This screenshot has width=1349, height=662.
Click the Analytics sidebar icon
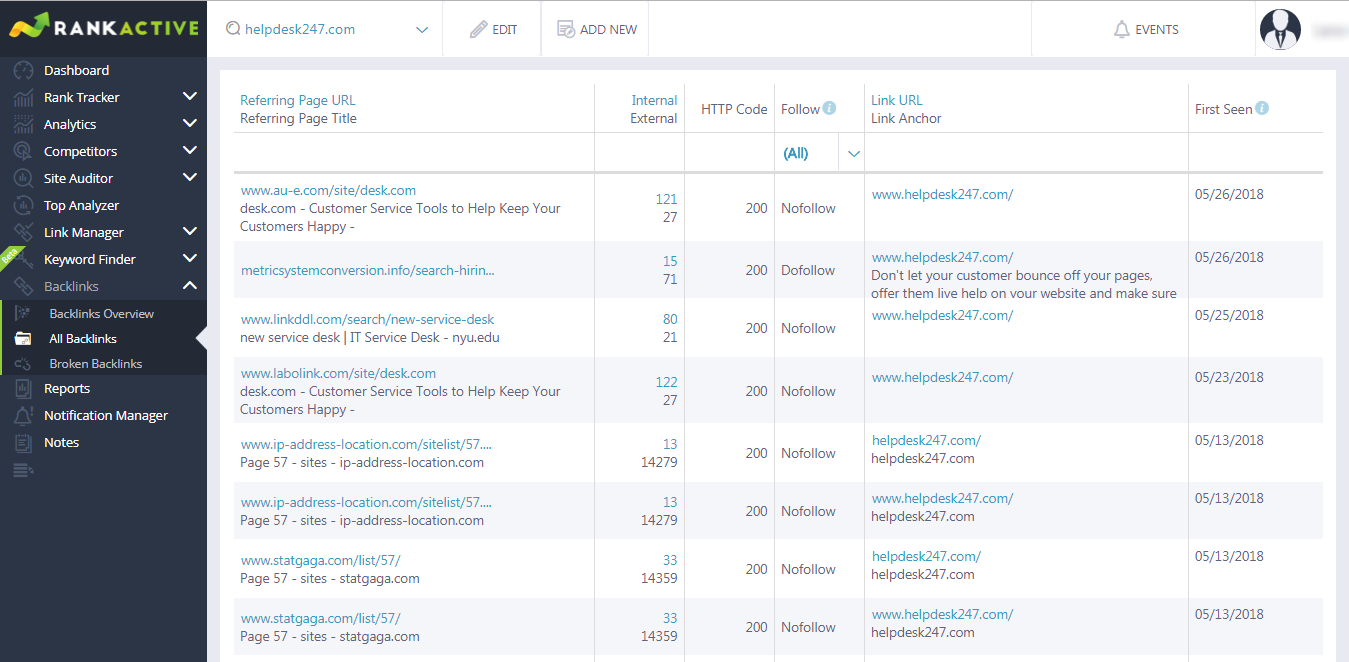[x=23, y=125]
